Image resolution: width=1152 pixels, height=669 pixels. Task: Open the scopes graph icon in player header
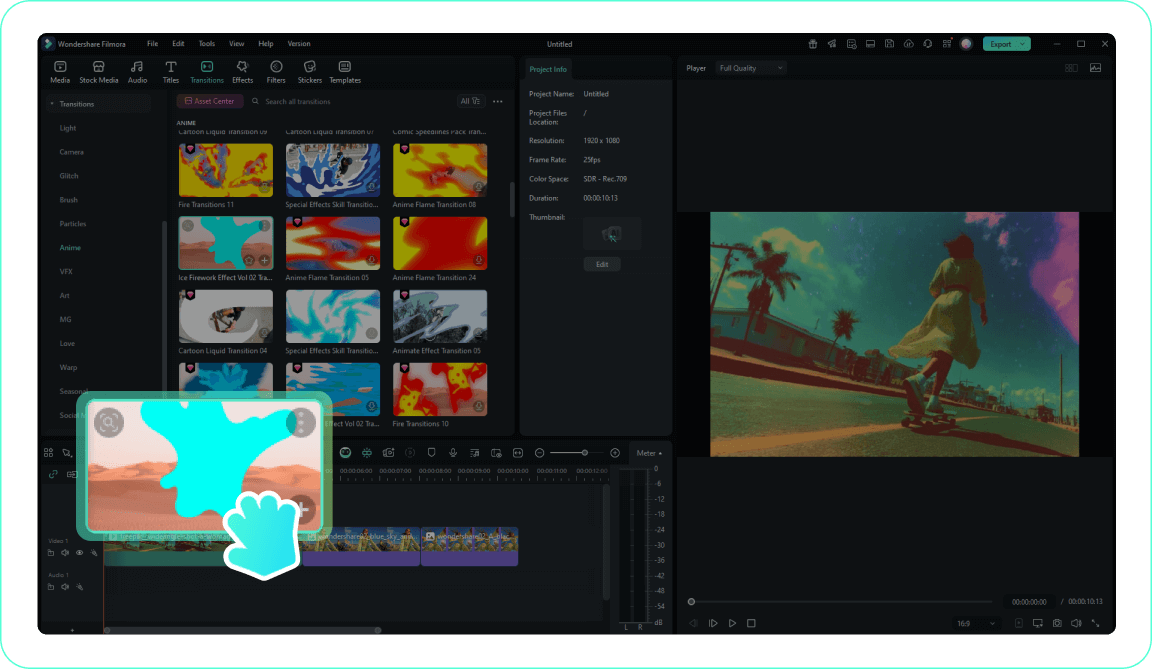(x=1095, y=68)
